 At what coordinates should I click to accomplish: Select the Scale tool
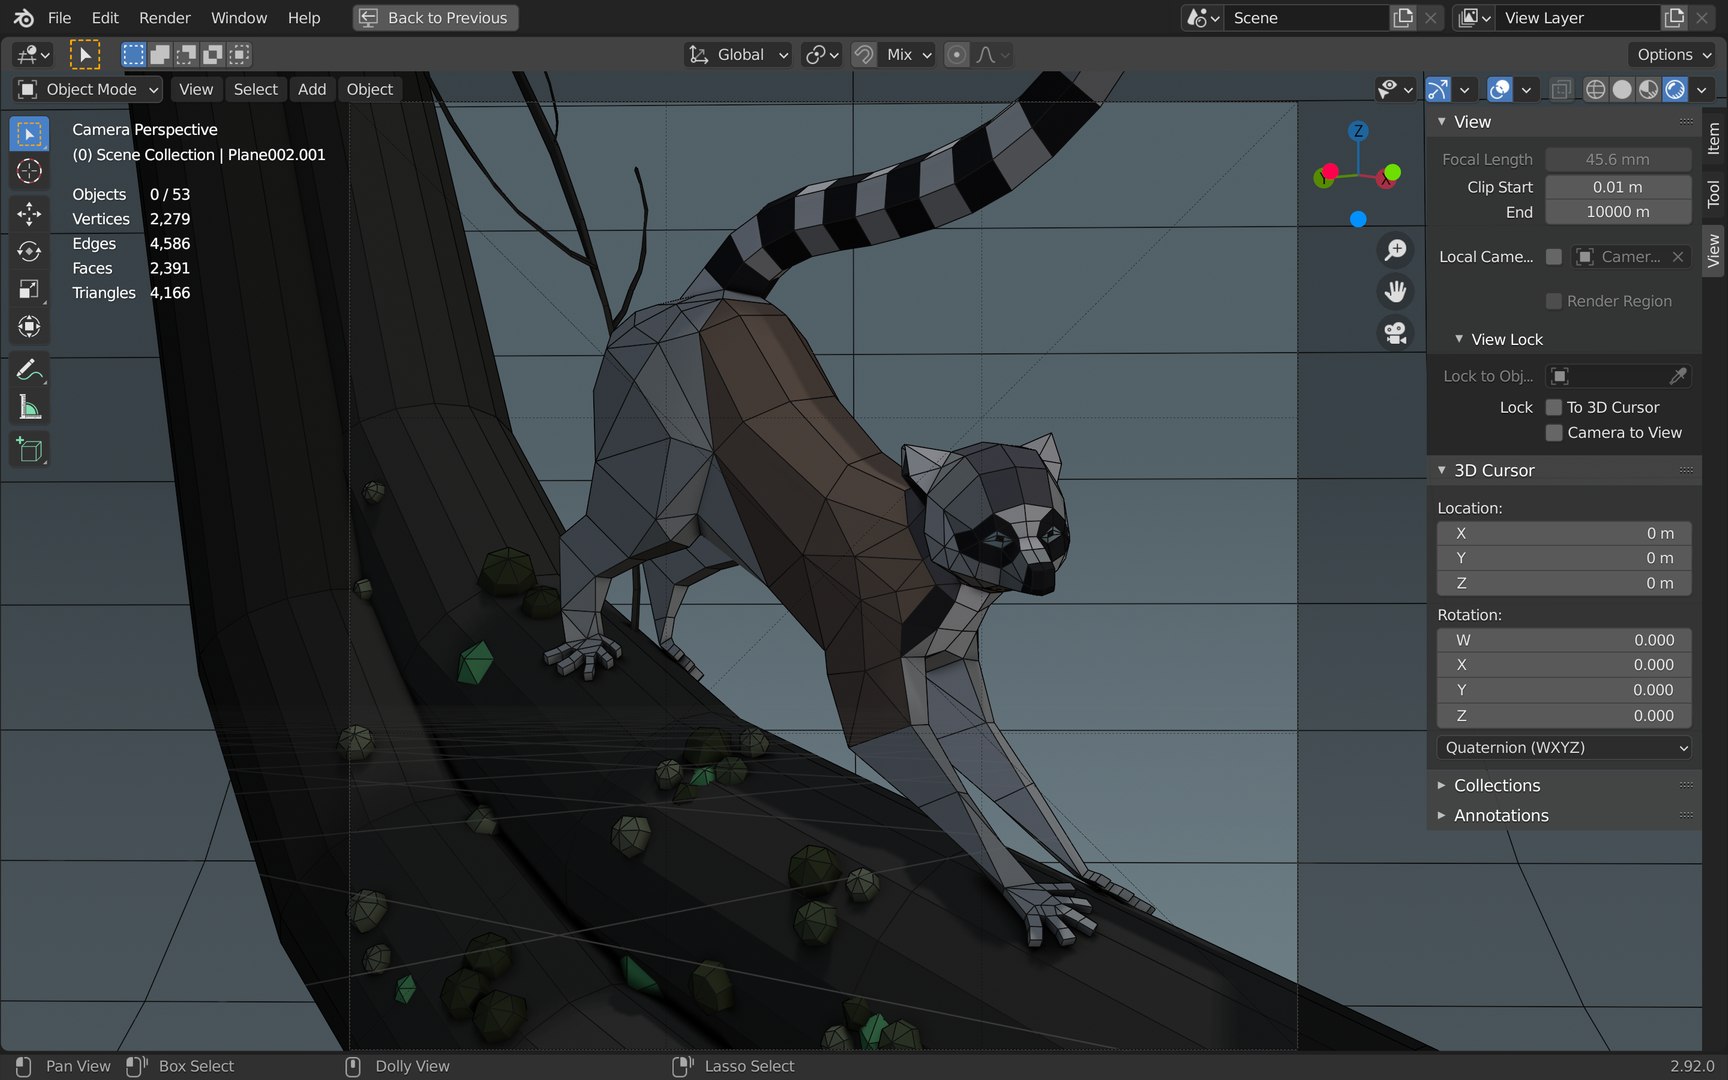point(29,289)
